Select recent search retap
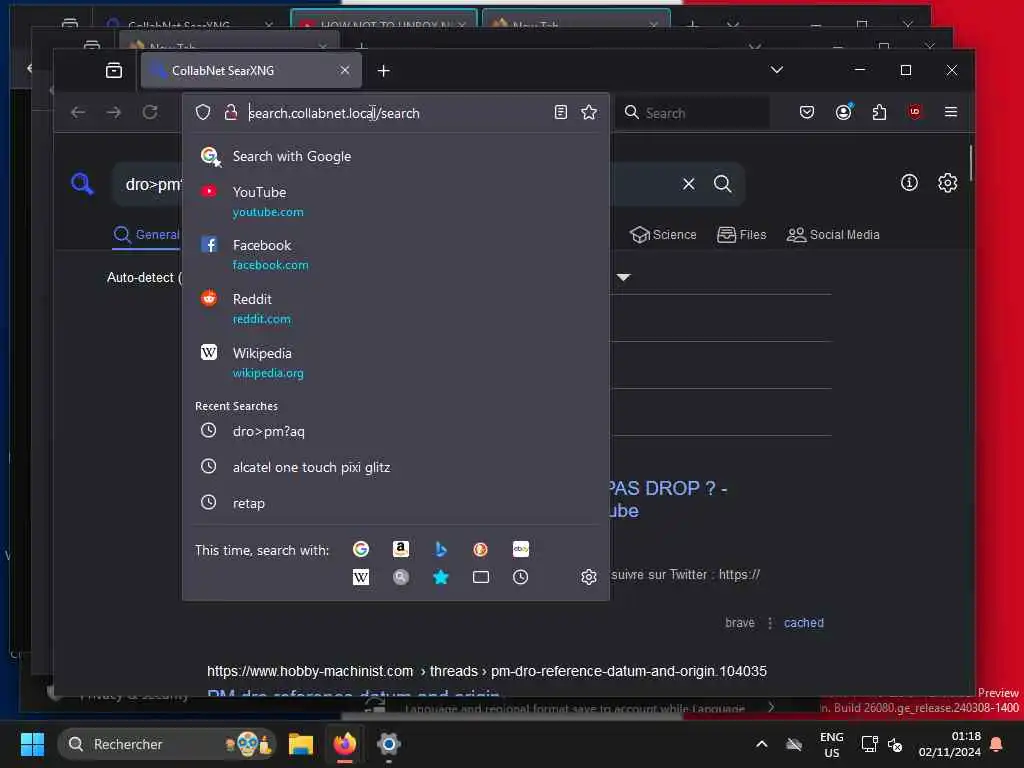Screen dimensions: 1024x768 pos(396,503)
